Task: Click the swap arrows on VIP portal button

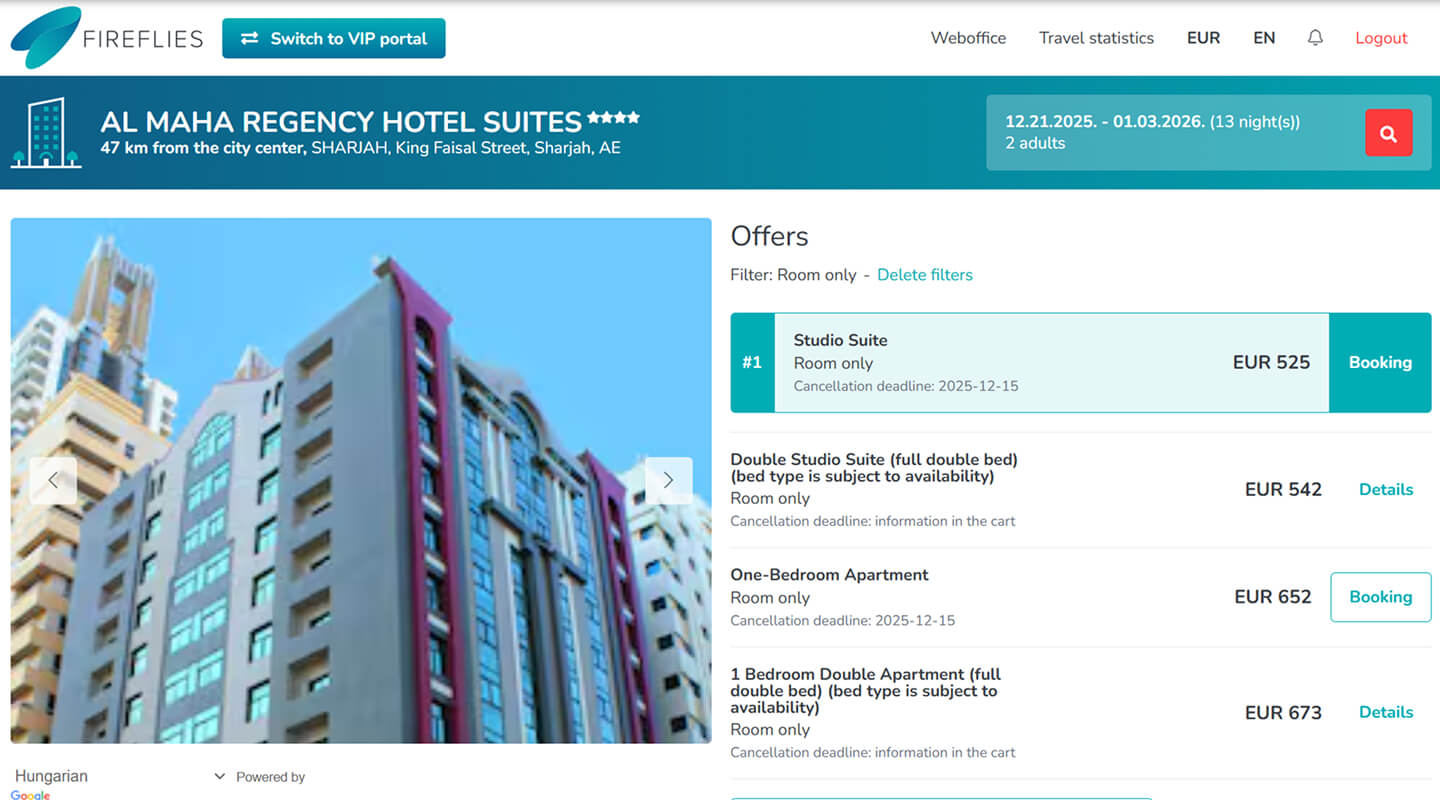Action: 250,38
